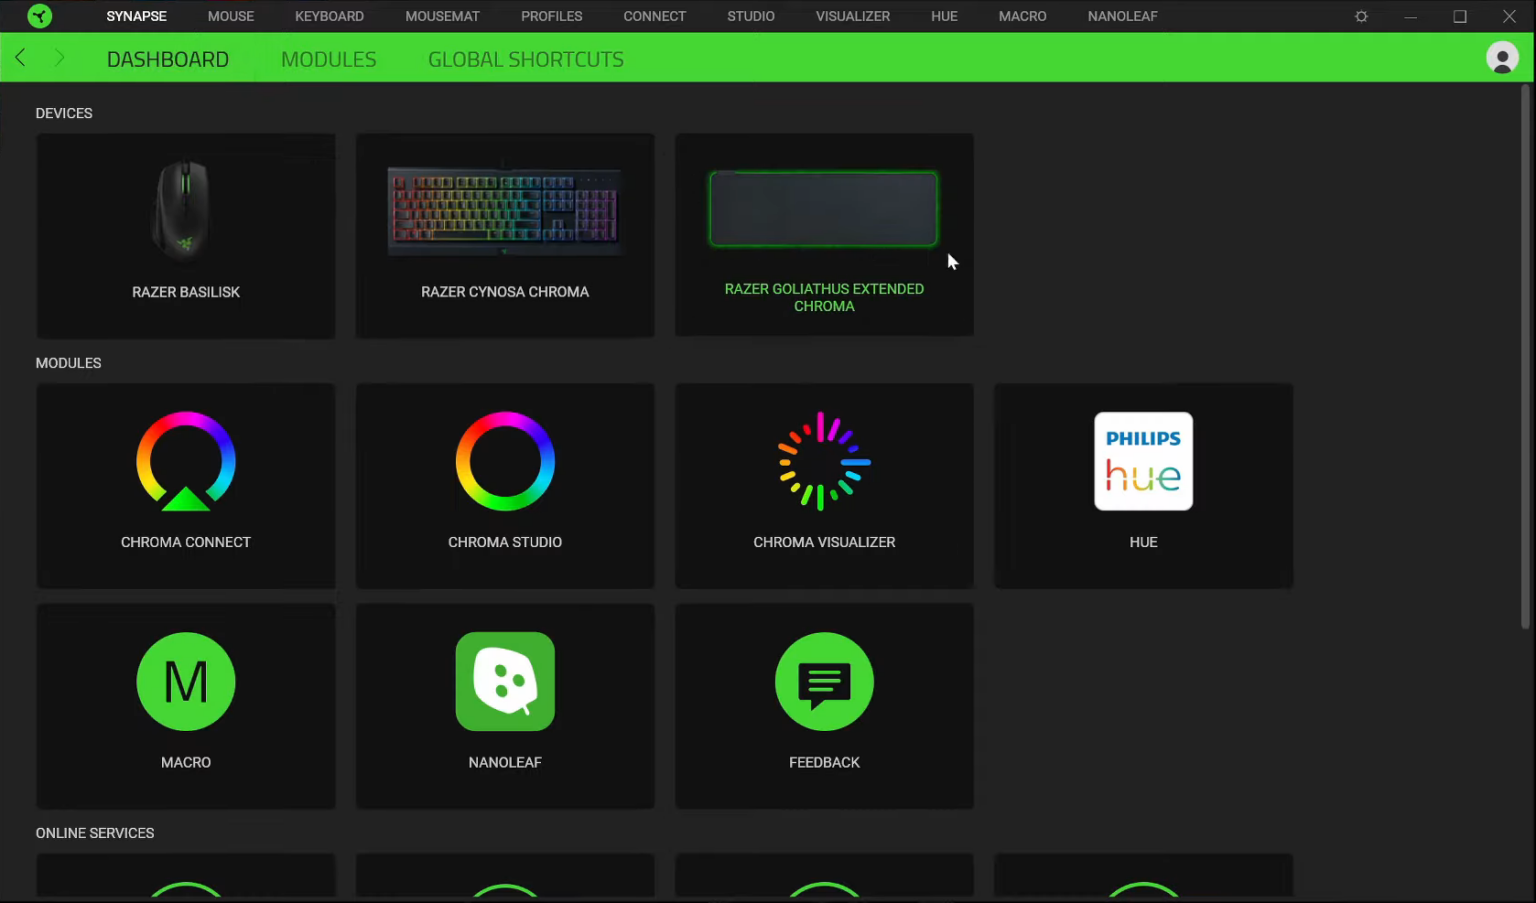The height and width of the screenshot is (903, 1536).
Task: Go back with the left arrow
Action: point(20,58)
